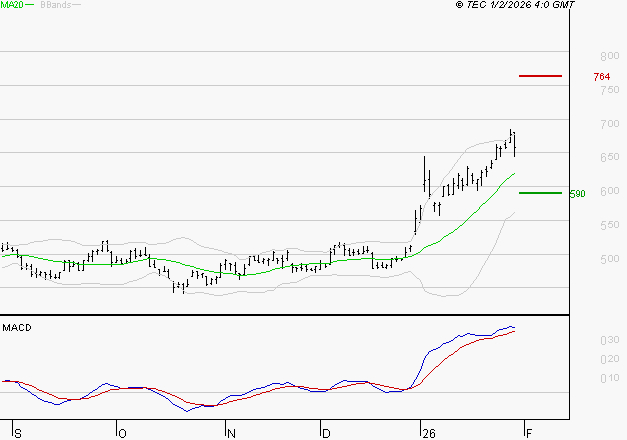Click the 750 price axis label
627x440 pixels.
610,90
